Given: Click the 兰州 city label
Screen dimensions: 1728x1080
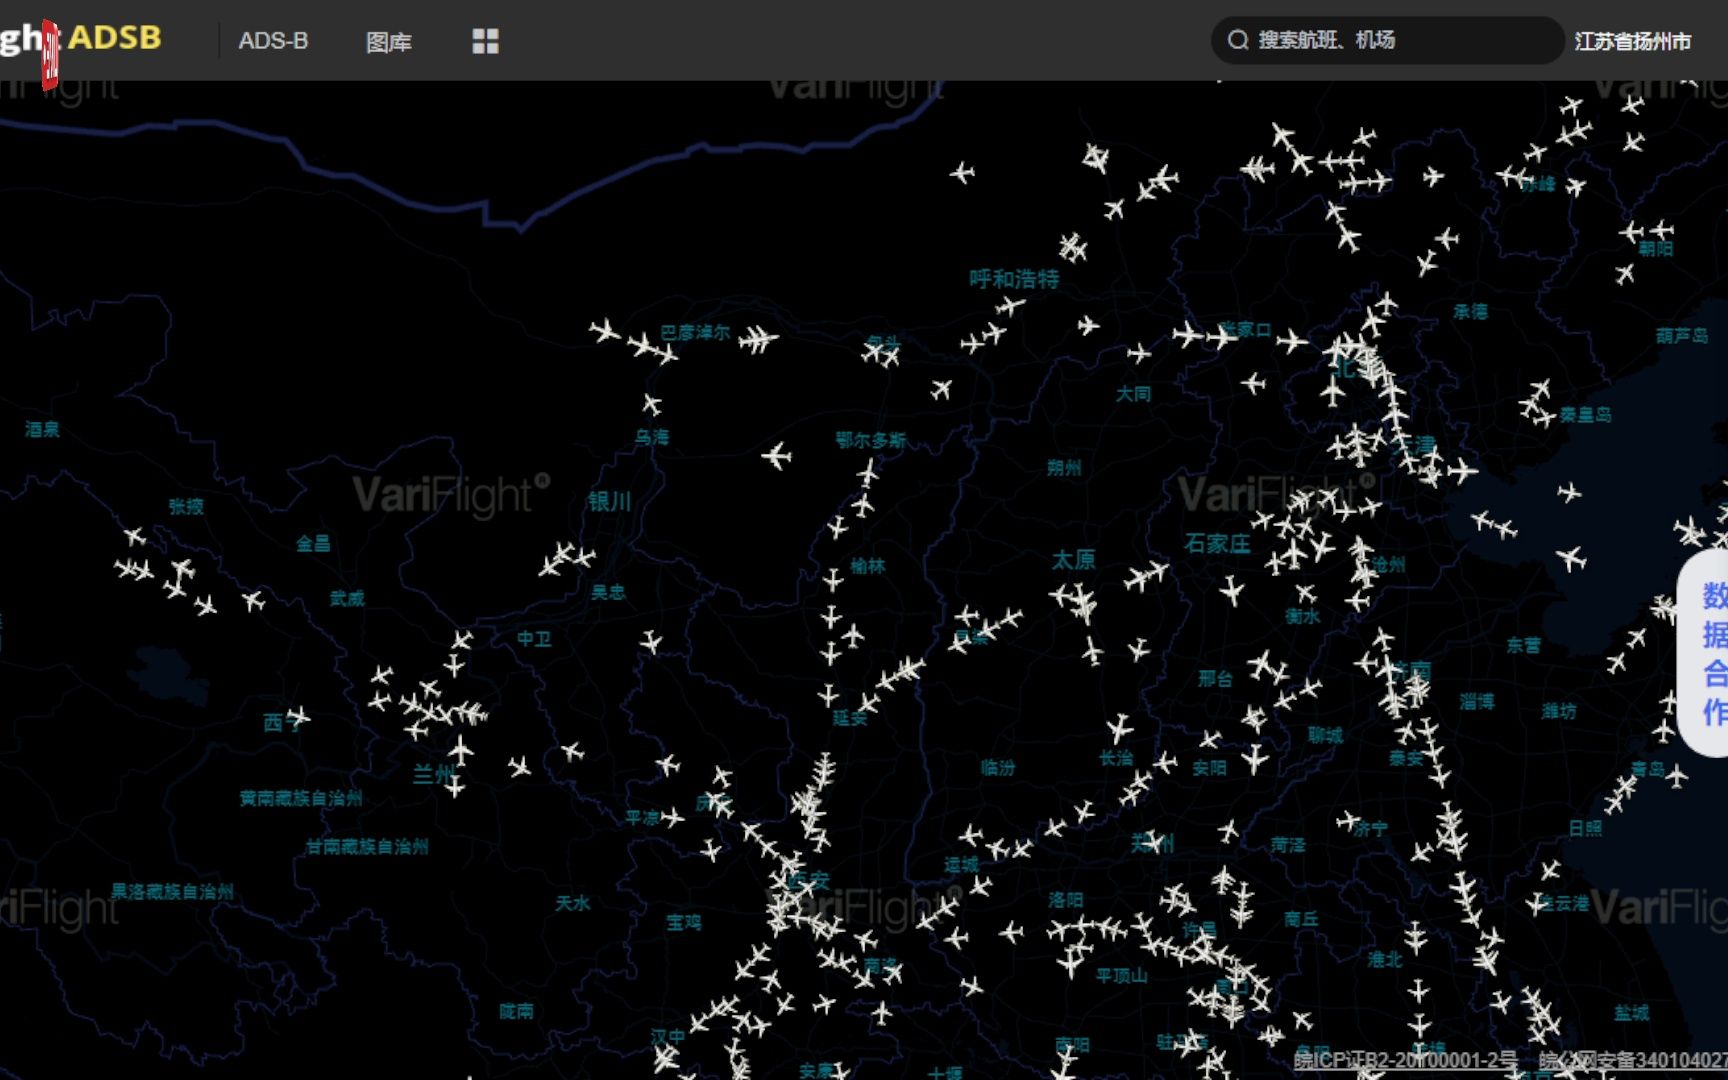Looking at the screenshot, I should pos(434,774).
